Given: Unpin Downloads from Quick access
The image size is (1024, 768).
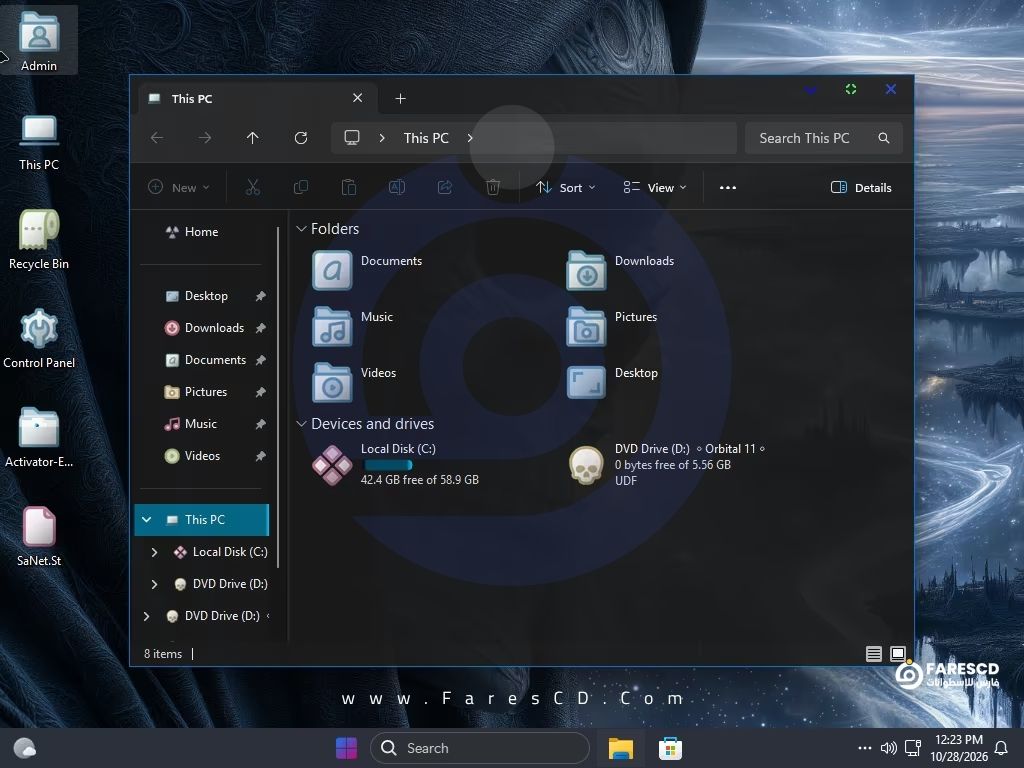Looking at the screenshot, I should (260, 328).
